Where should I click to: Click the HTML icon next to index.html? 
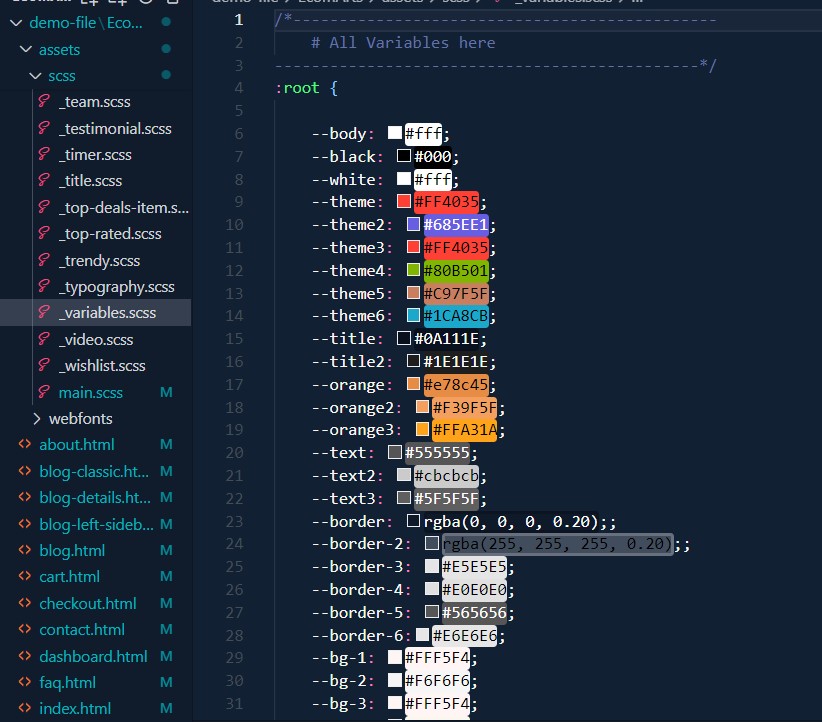coord(25,709)
